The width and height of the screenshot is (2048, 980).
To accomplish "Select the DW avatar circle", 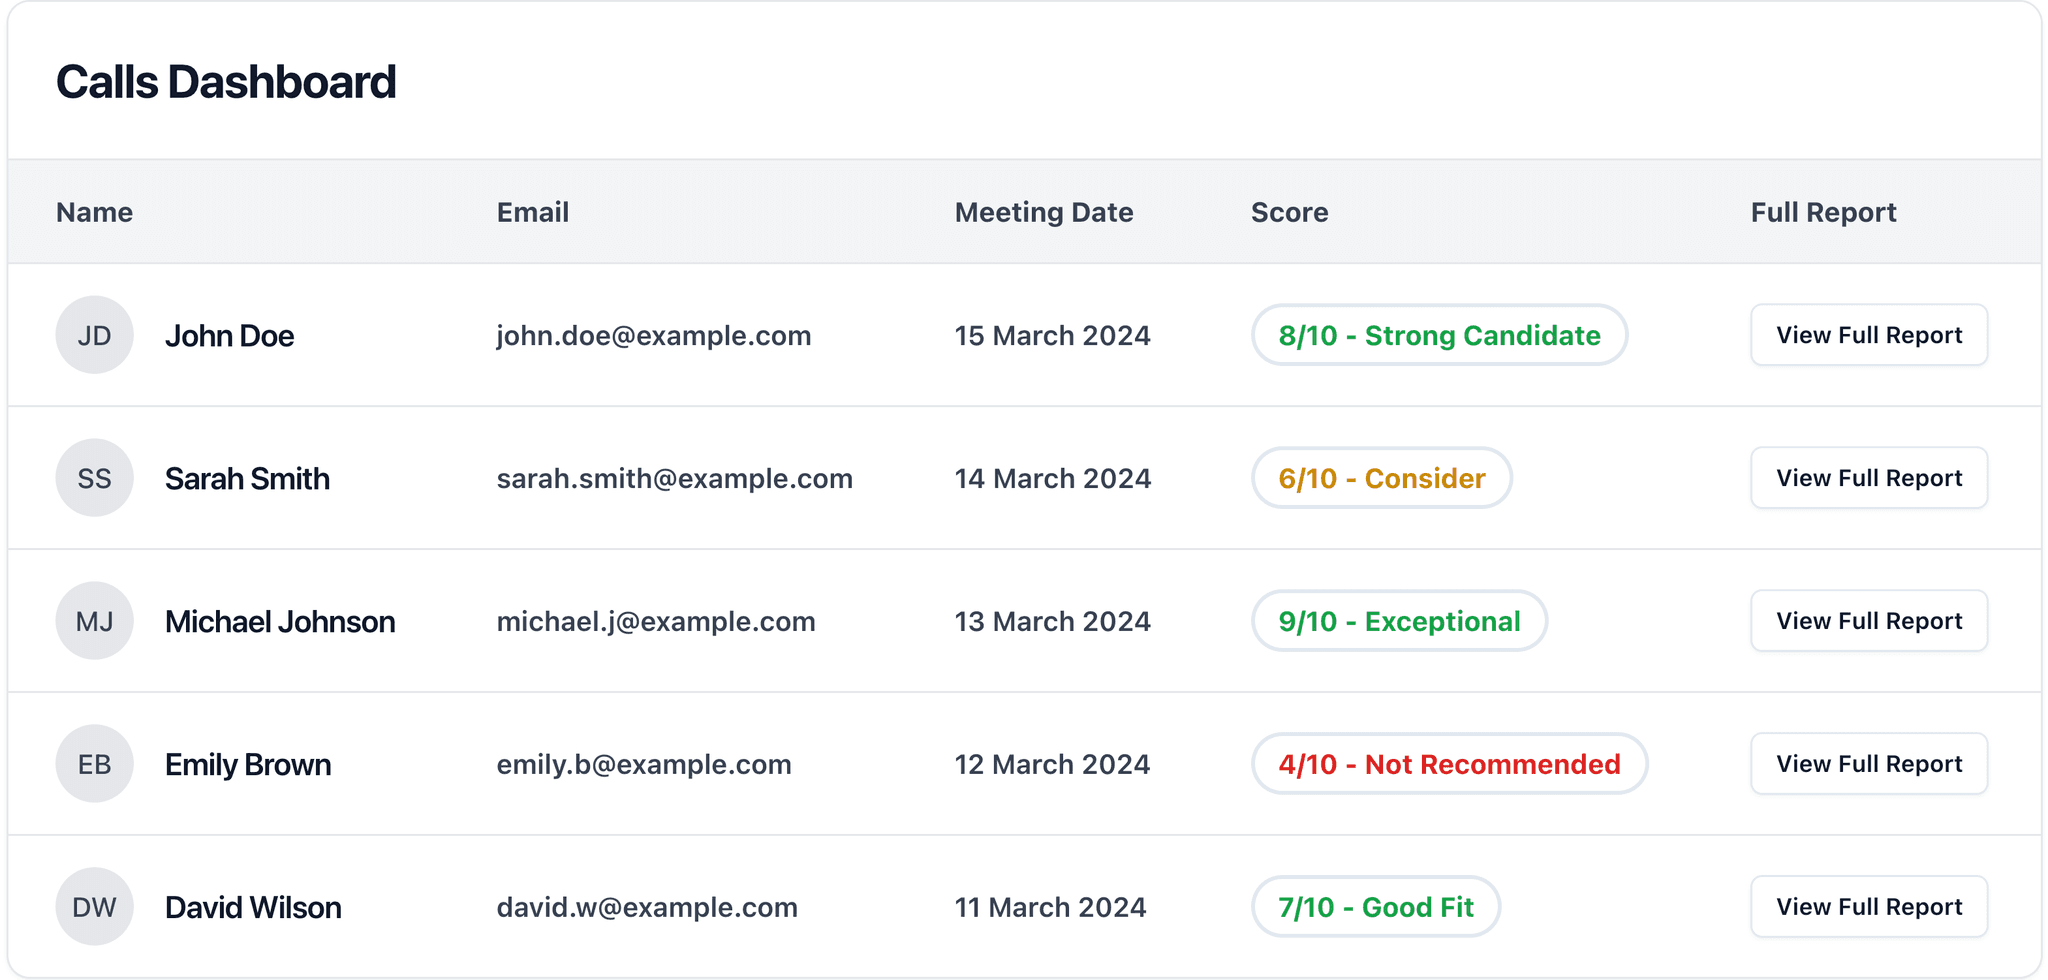I will pos(95,907).
